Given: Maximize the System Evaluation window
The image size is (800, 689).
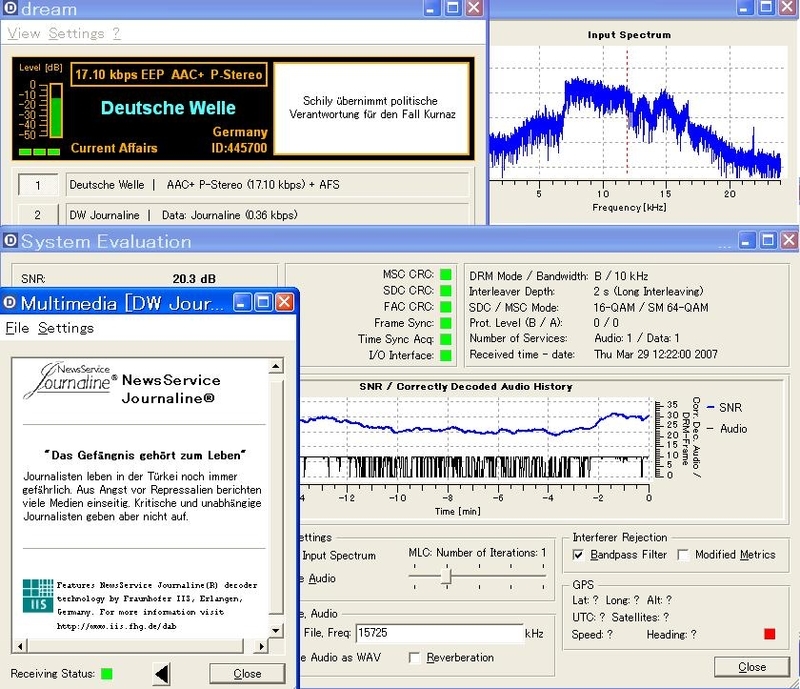Looking at the screenshot, I should coord(768,240).
